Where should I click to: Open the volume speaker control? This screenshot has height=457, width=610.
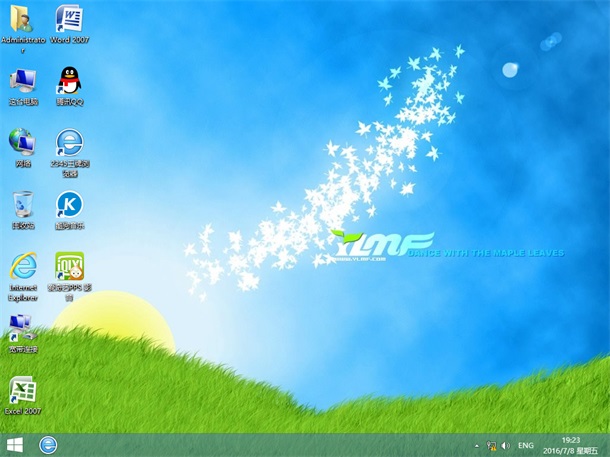pyautogui.click(x=505, y=445)
